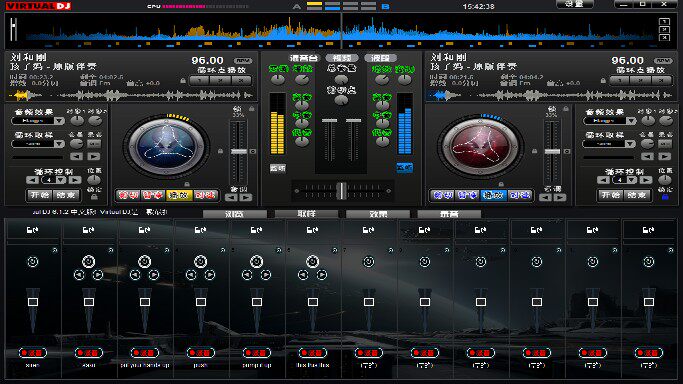The width and height of the screenshot is (683, 384).
Task: Click deck A's channel volume fader in the mixer
Action: (329, 121)
